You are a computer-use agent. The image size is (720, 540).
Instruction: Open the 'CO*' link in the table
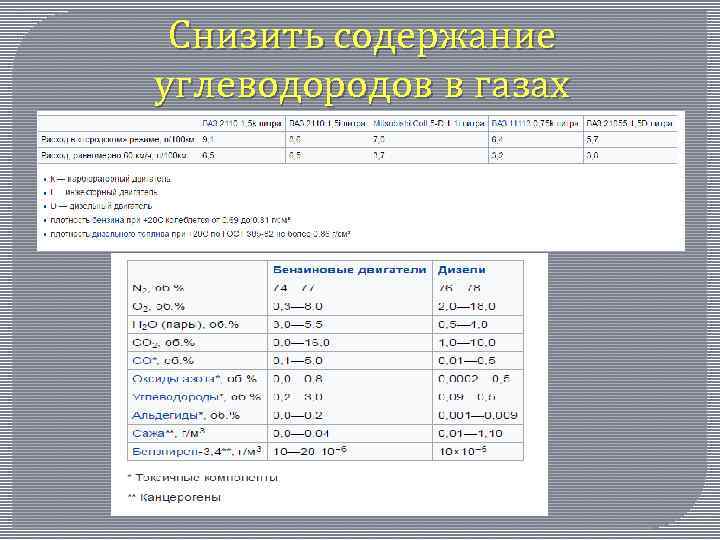tap(145, 361)
